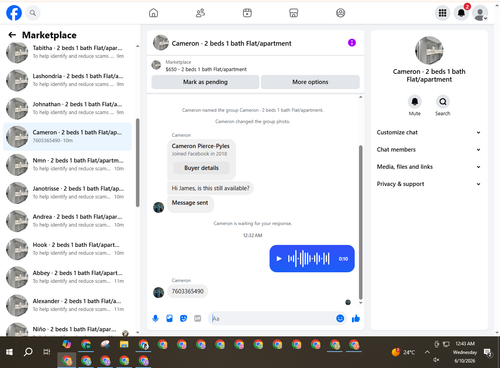Show hidden system tray icons

427,352
